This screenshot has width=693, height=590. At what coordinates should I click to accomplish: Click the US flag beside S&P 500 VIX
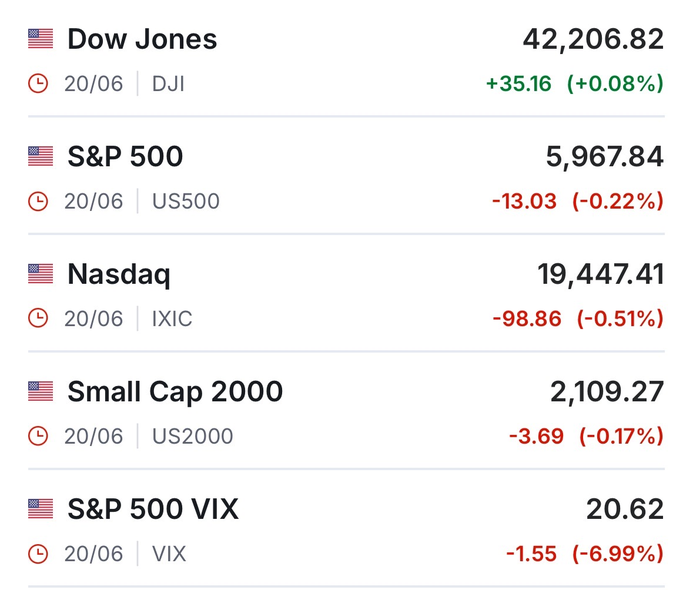point(40,509)
